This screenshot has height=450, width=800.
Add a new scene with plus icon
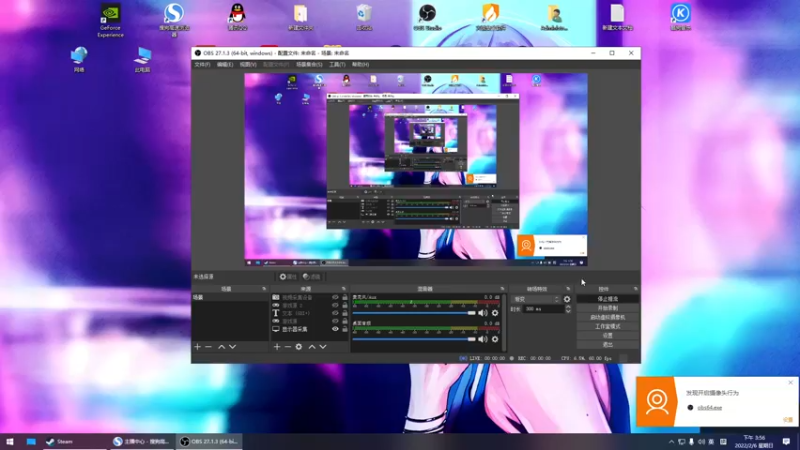[x=197, y=347]
